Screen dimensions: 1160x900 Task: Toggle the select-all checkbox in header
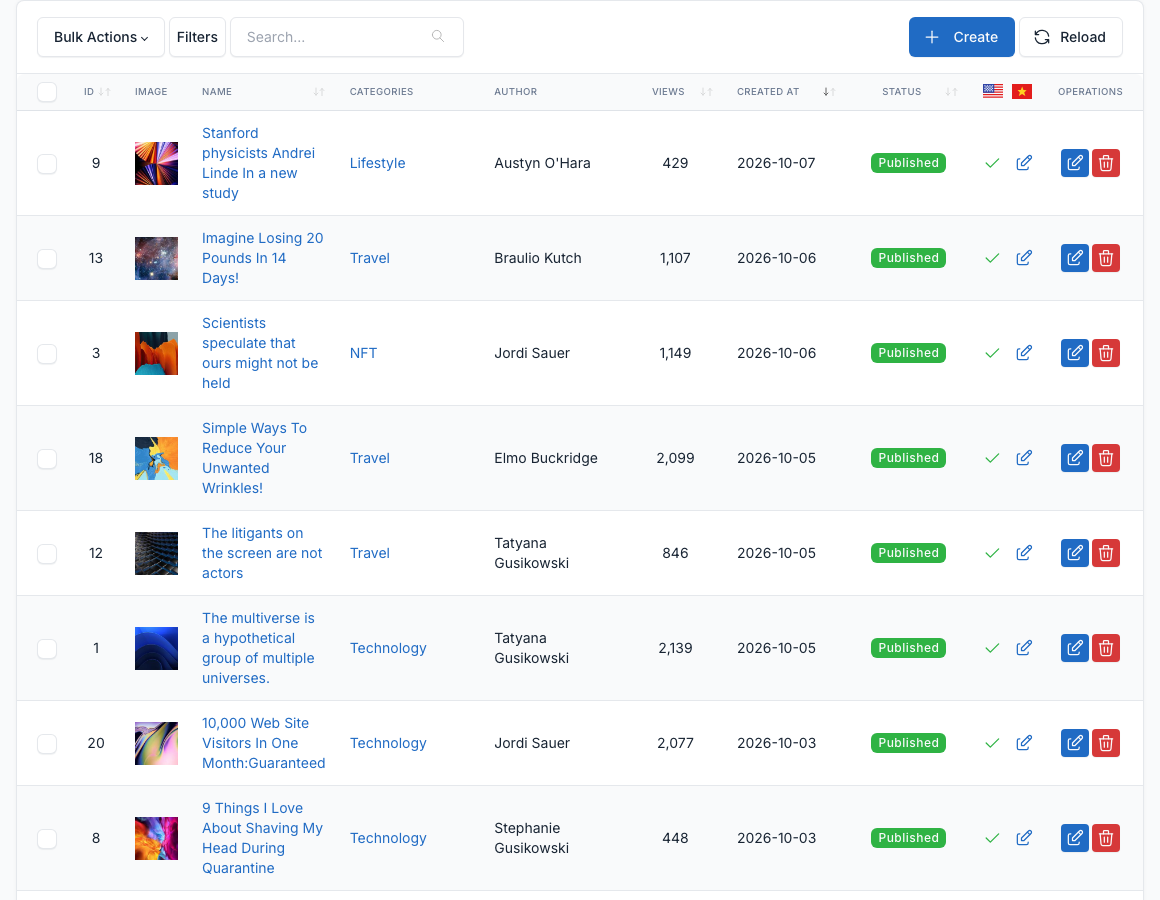tap(47, 92)
